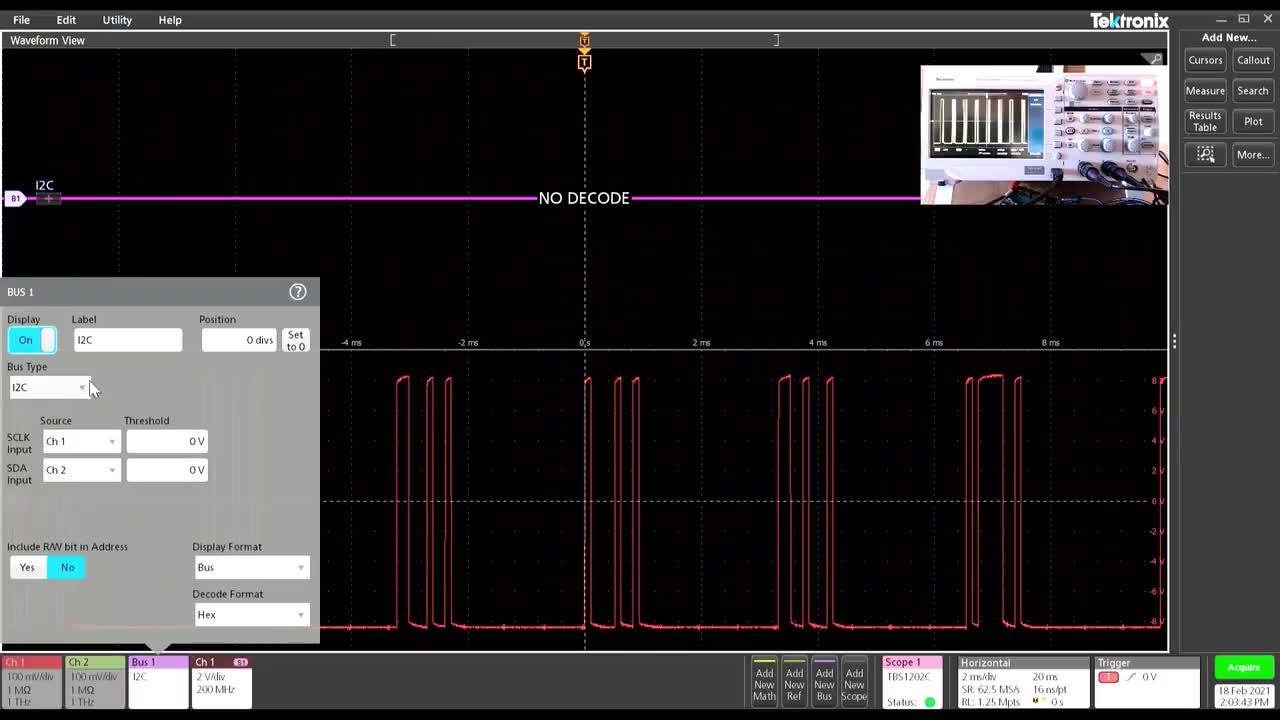This screenshot has width=1280, height=720.
Task: Click the zoom box draw icon
Action: pos(1205,154)
